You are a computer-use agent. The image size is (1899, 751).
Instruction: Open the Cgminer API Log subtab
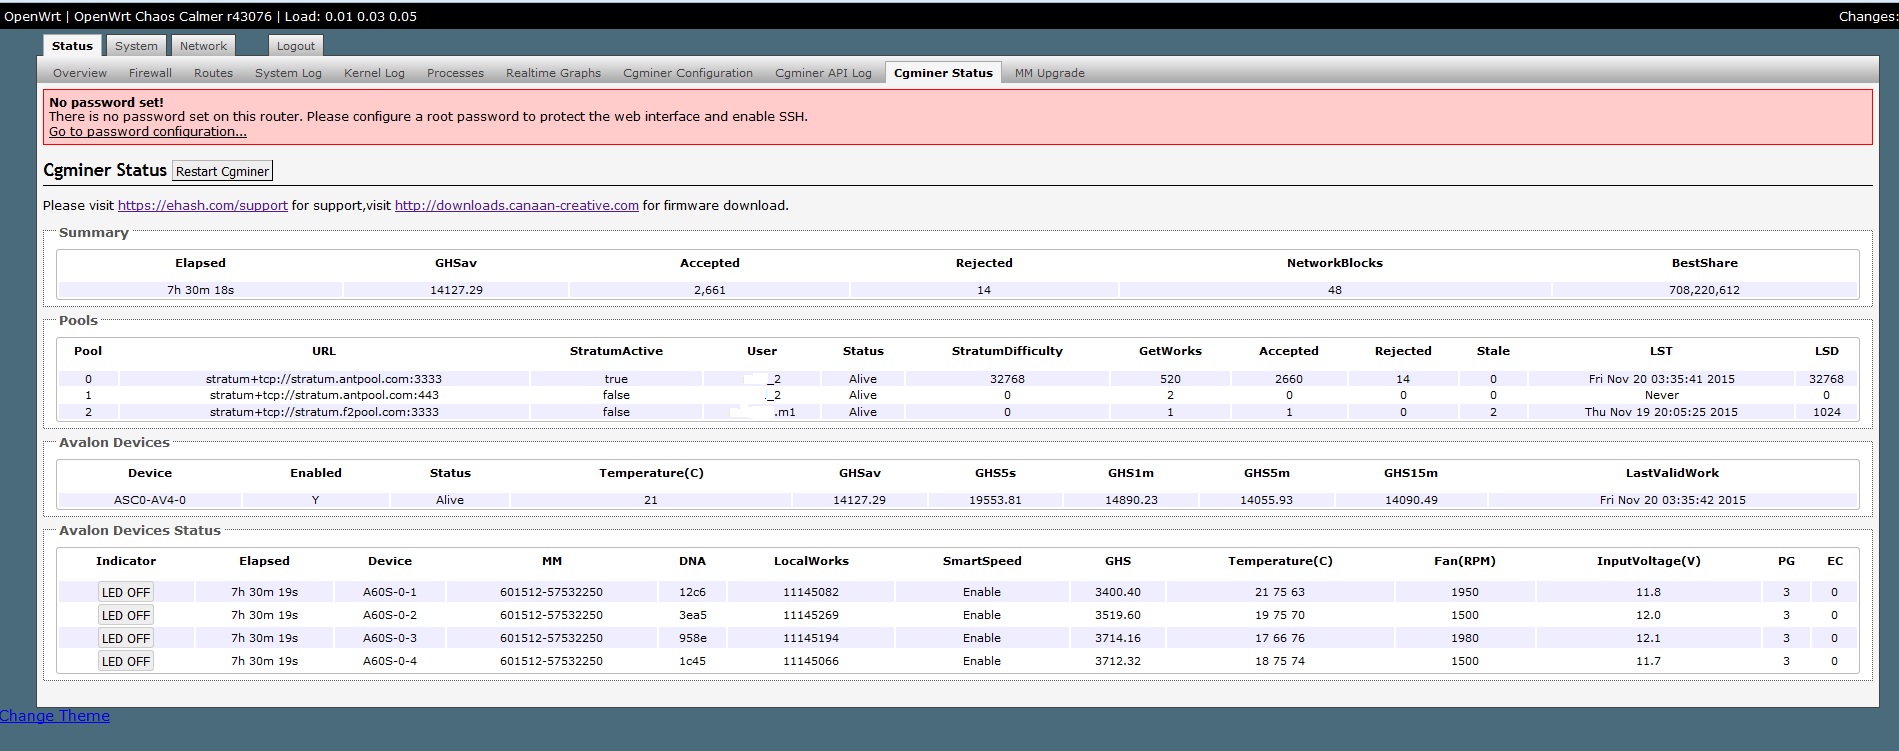823,73
